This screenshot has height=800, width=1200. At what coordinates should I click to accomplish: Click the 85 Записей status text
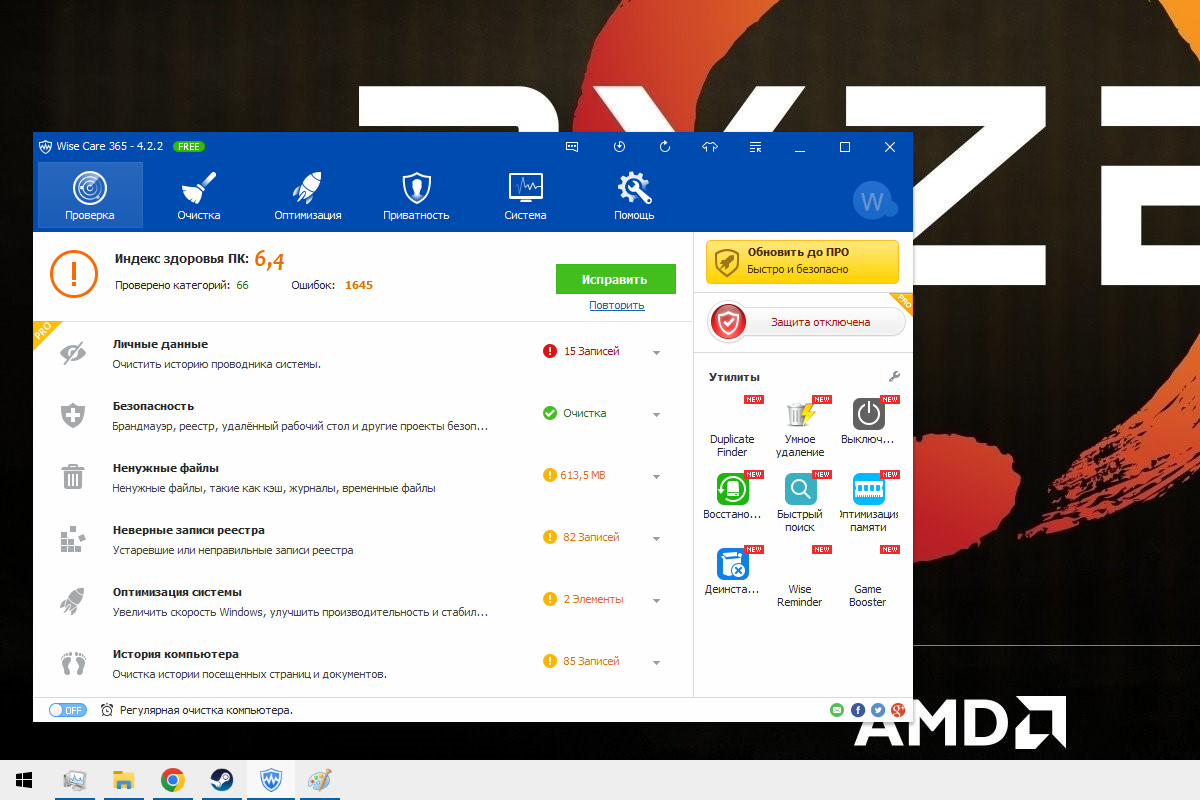pyautogui.click(x=591, y=661)
